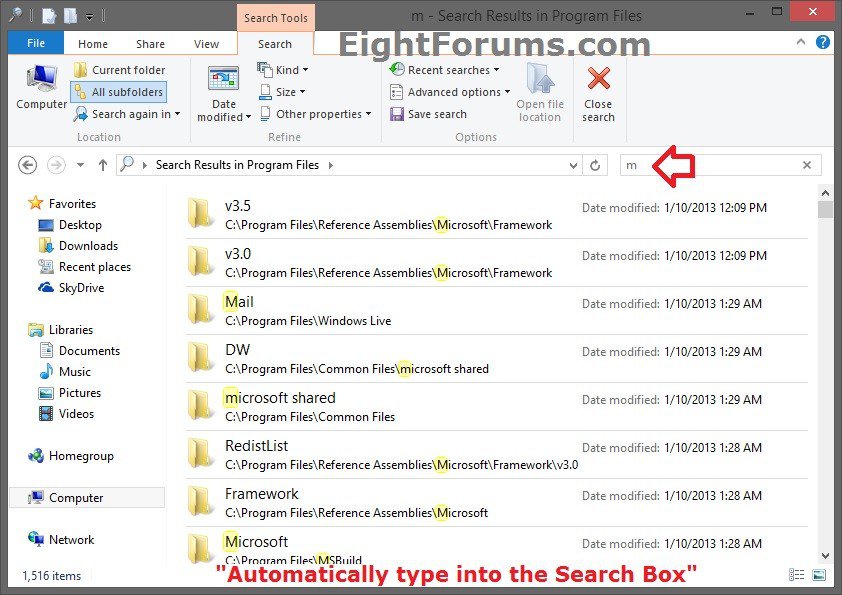842x595 pixels.
Task: Switch to large icons view in status bar
Action: 819,576
